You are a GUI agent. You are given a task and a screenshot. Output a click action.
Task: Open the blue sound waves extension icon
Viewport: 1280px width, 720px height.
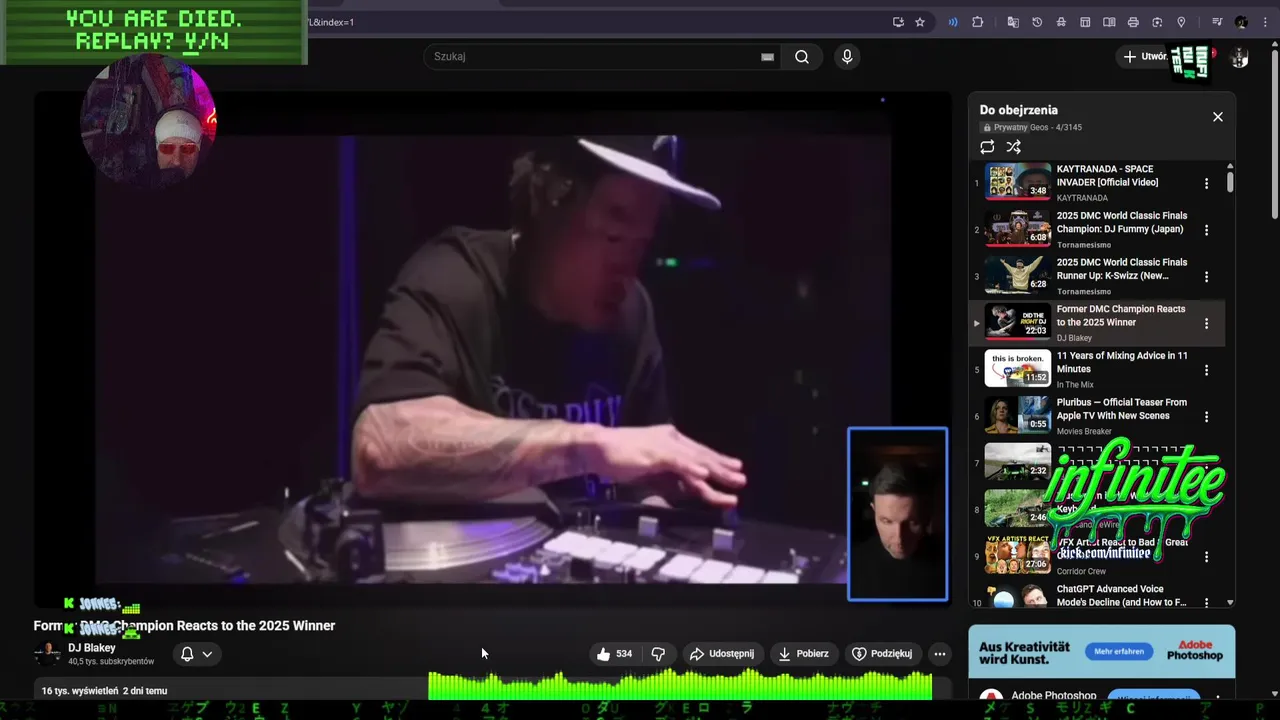(953, 22)
